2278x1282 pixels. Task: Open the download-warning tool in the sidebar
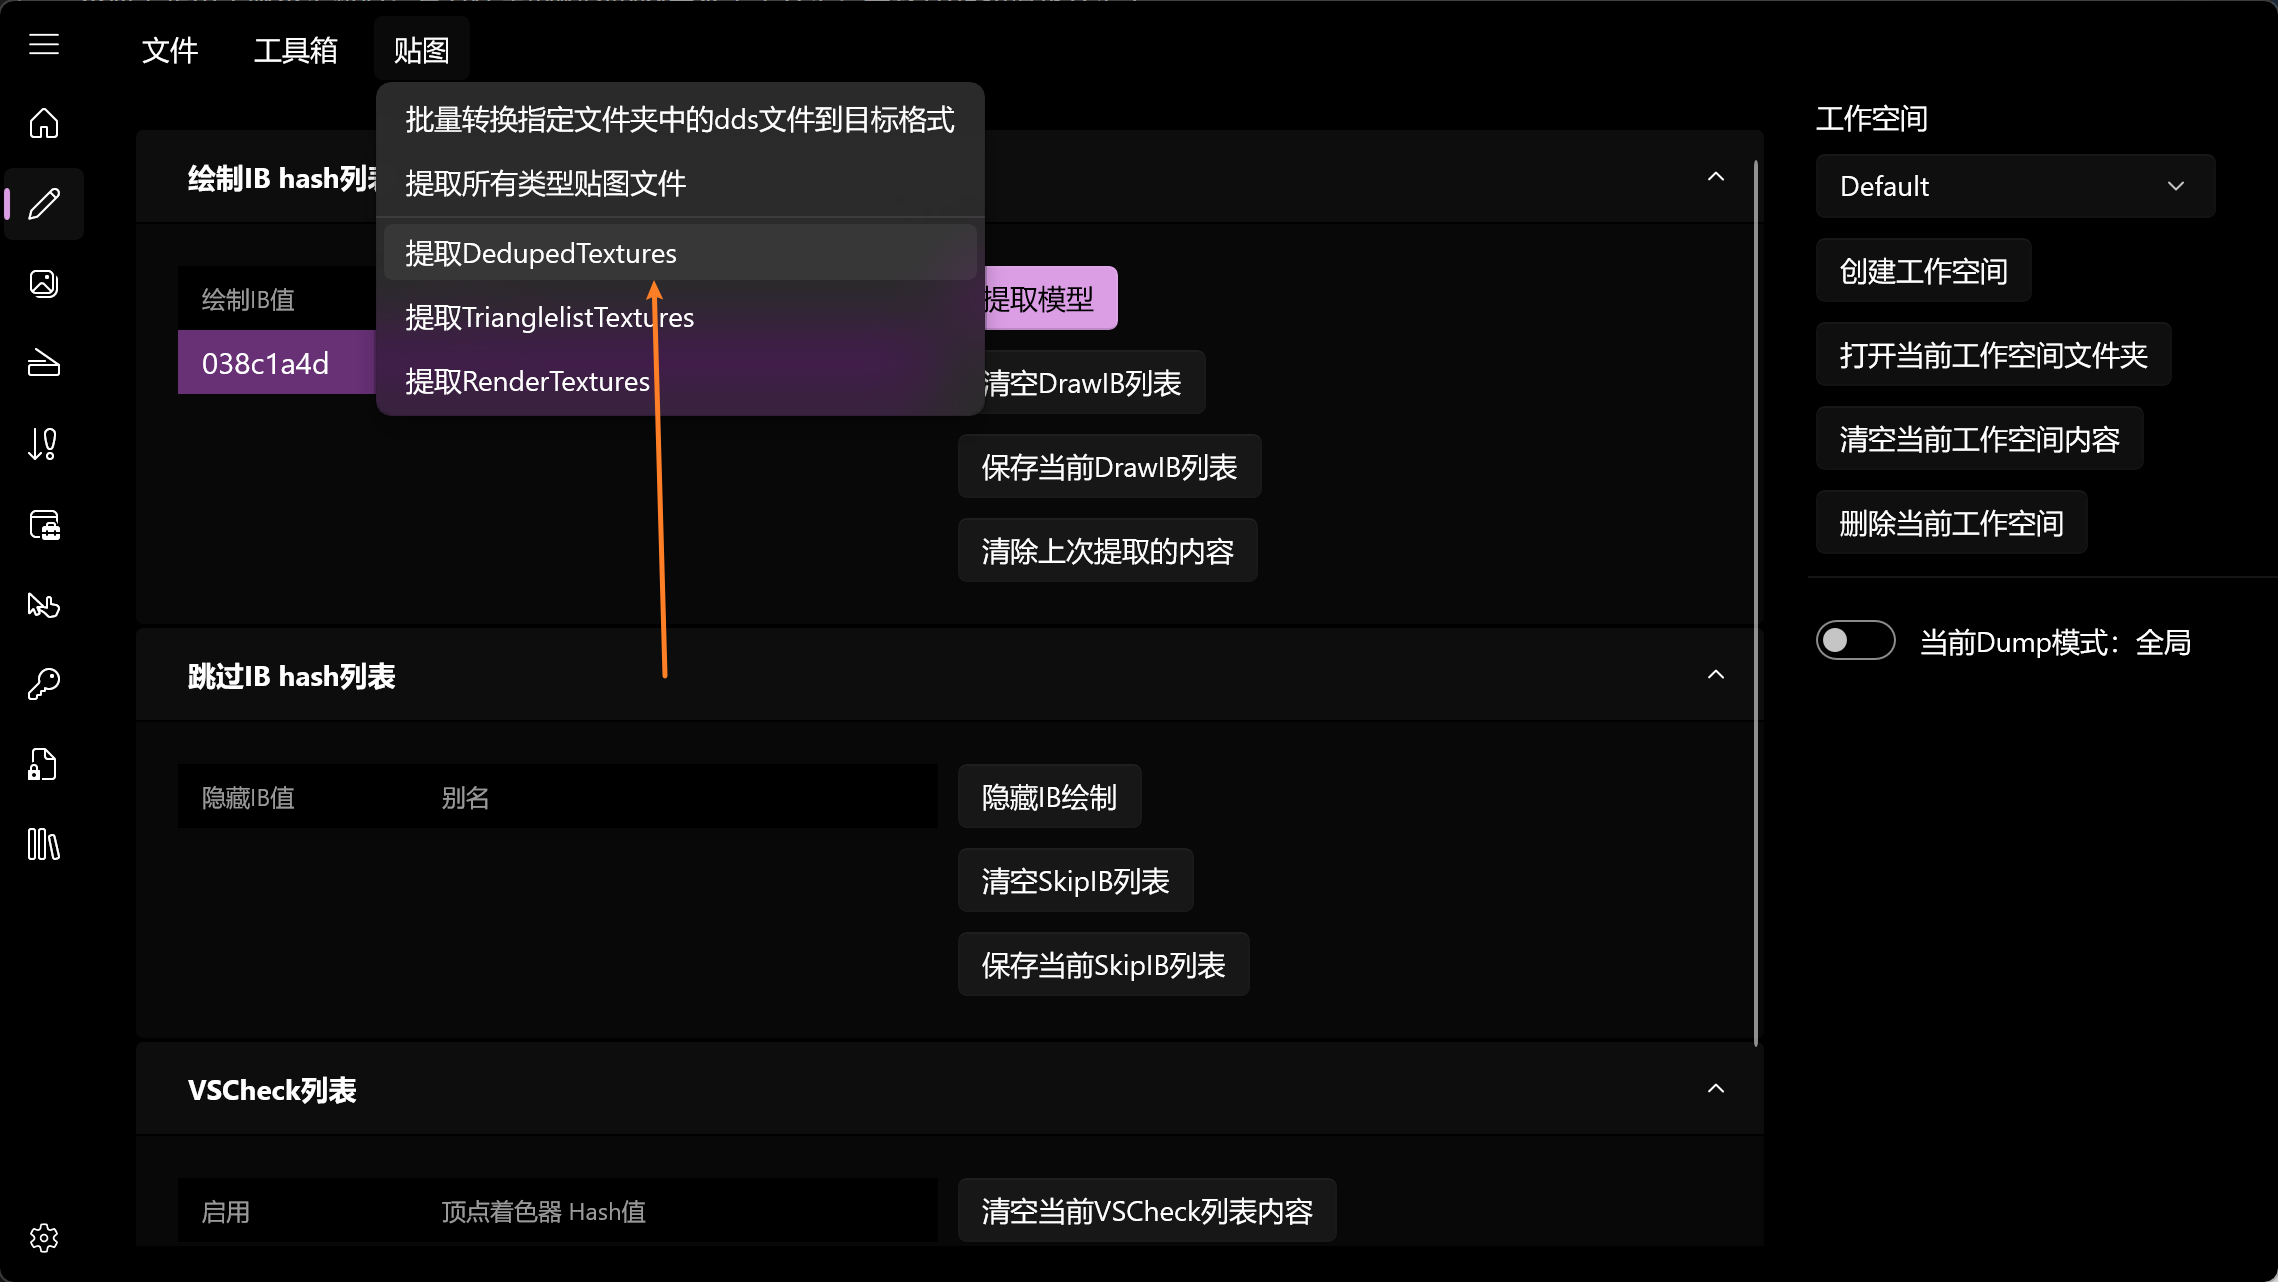click(x=43, y=443)
